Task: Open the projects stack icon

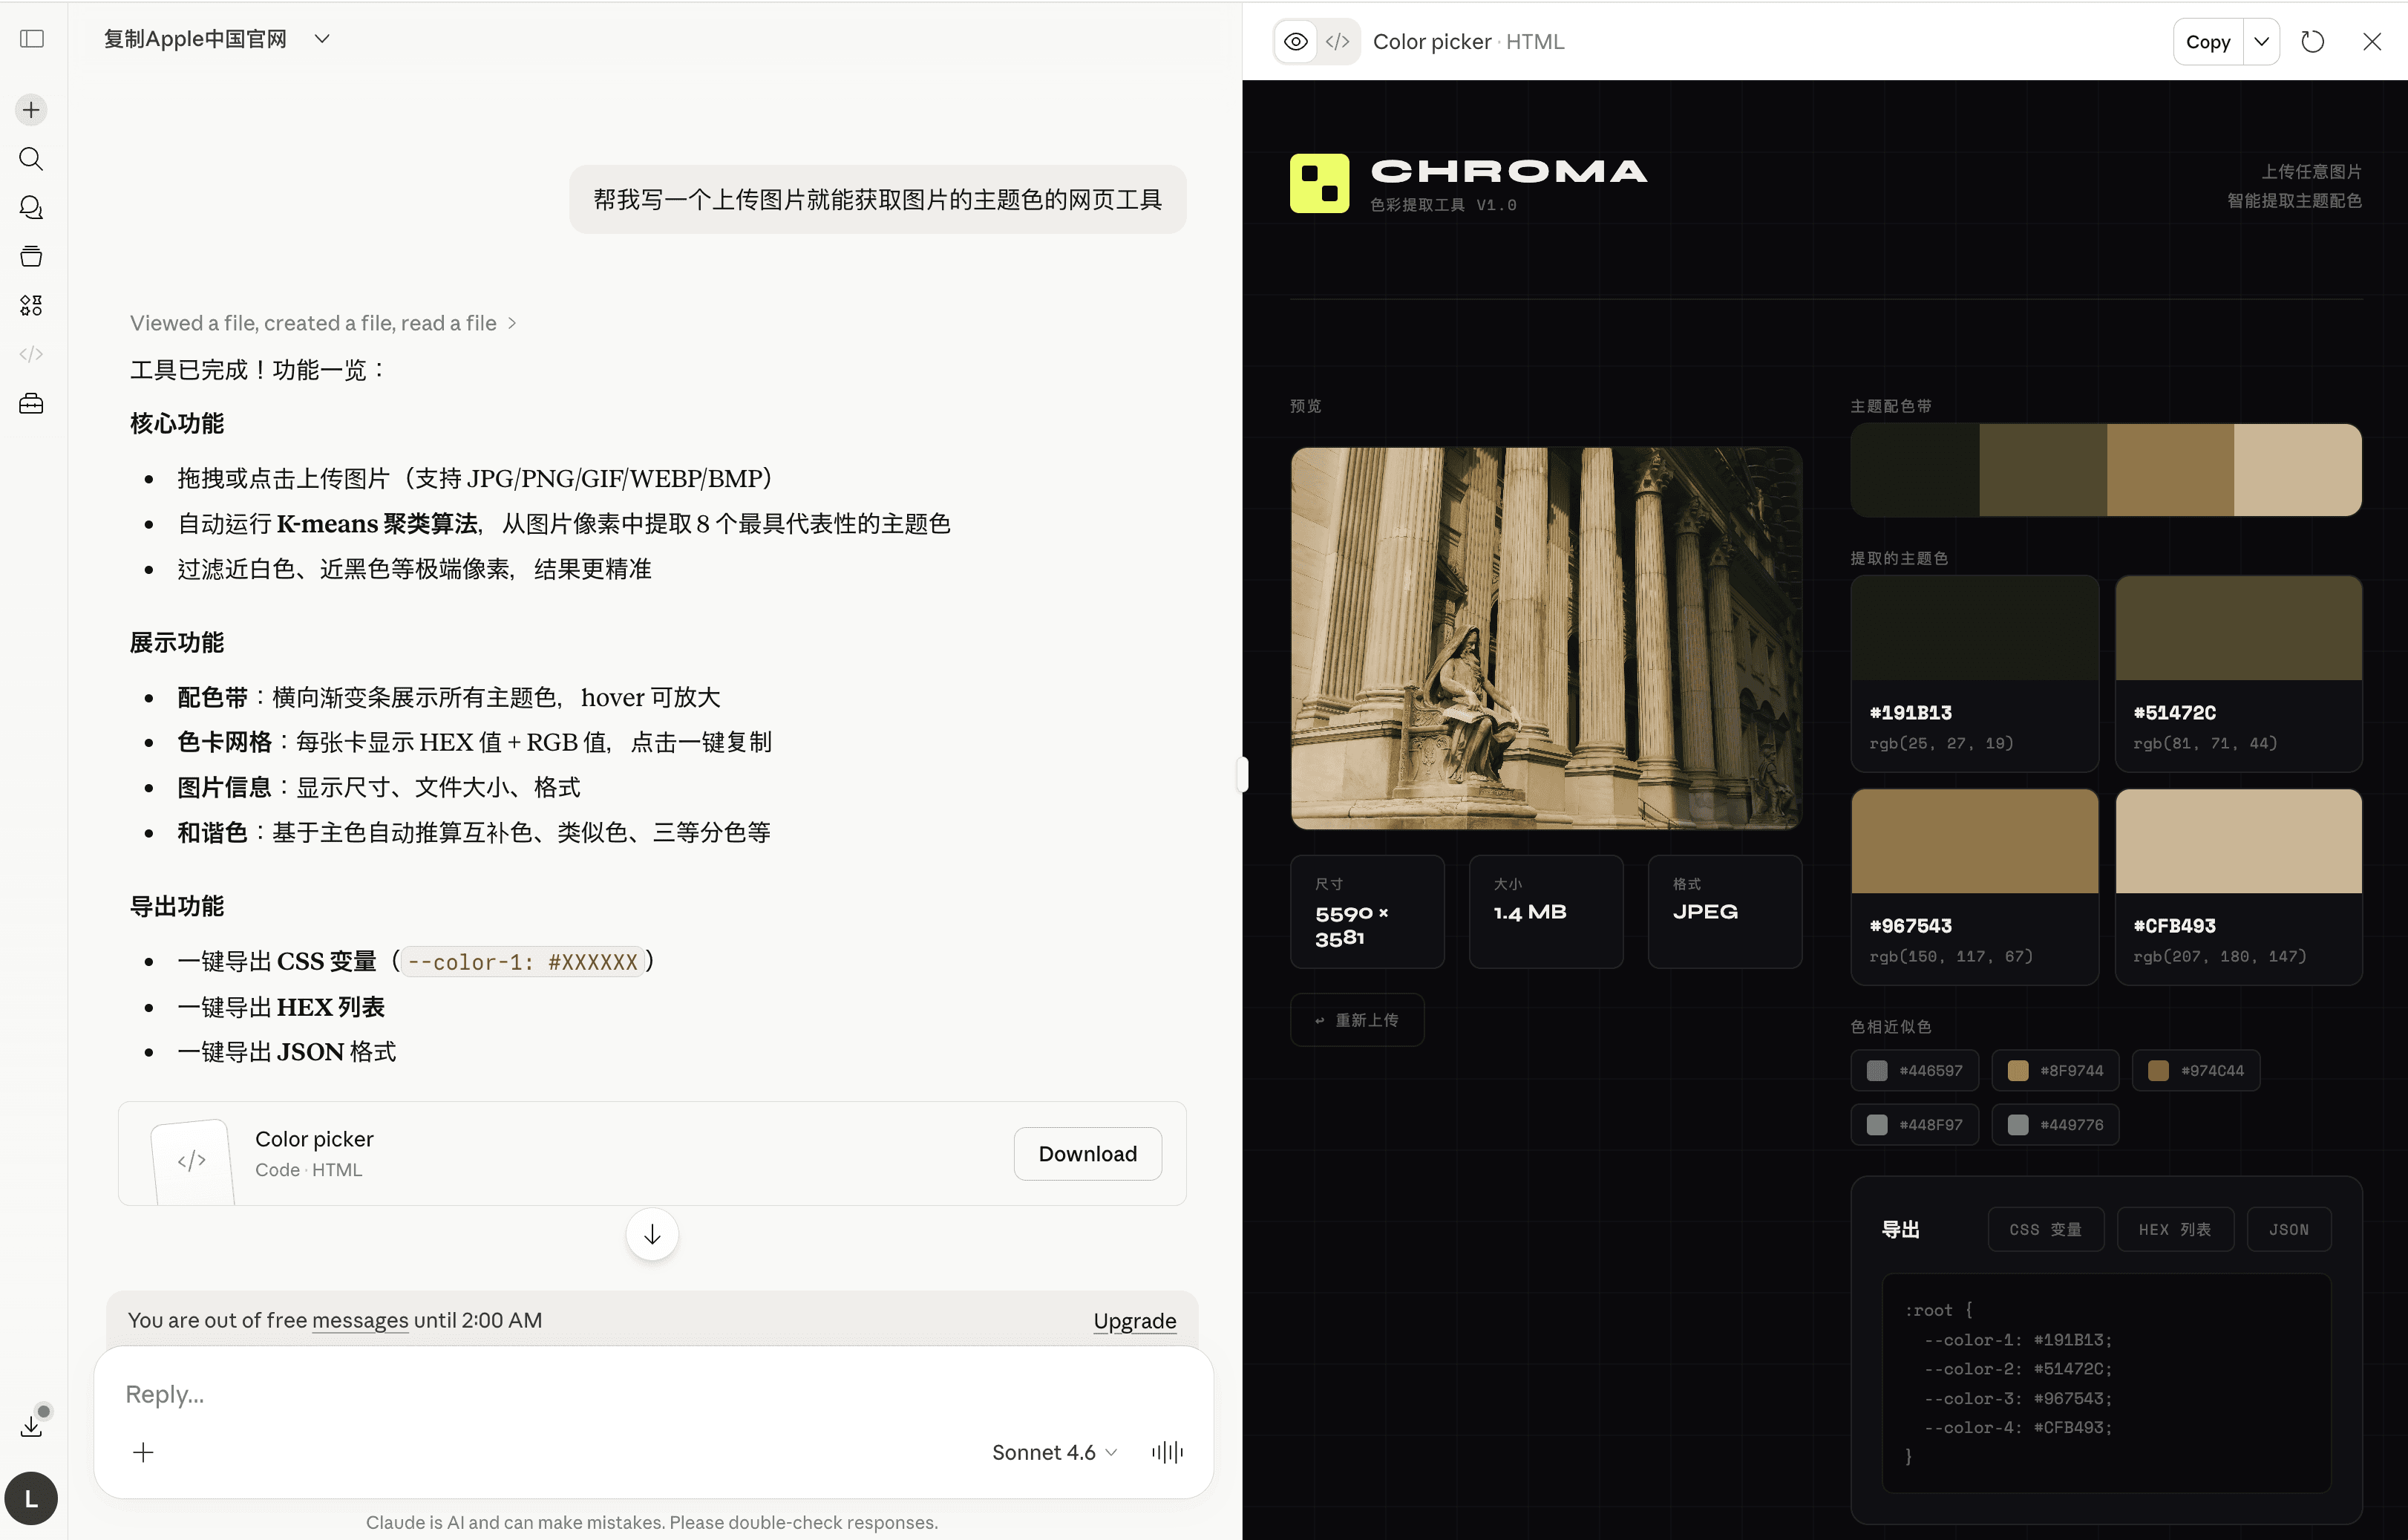Action: coord(32,256)
